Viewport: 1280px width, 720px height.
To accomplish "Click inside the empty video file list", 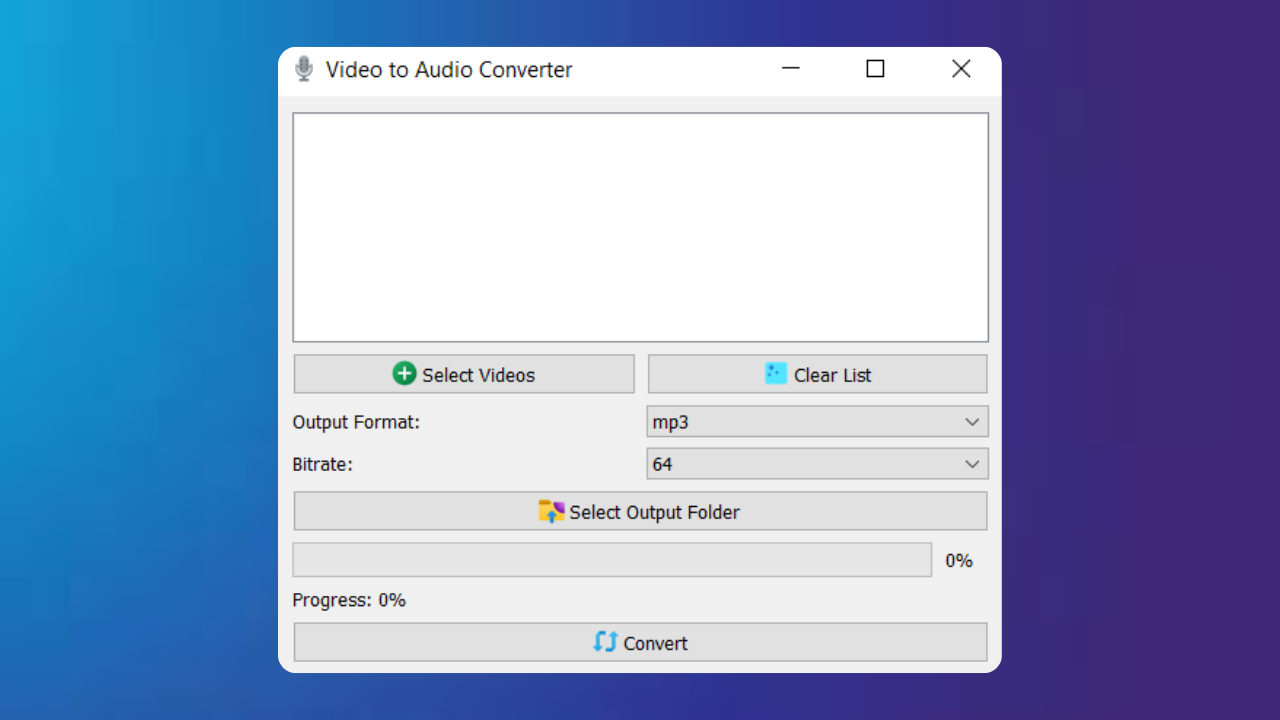I will click(x=640, y=227).
